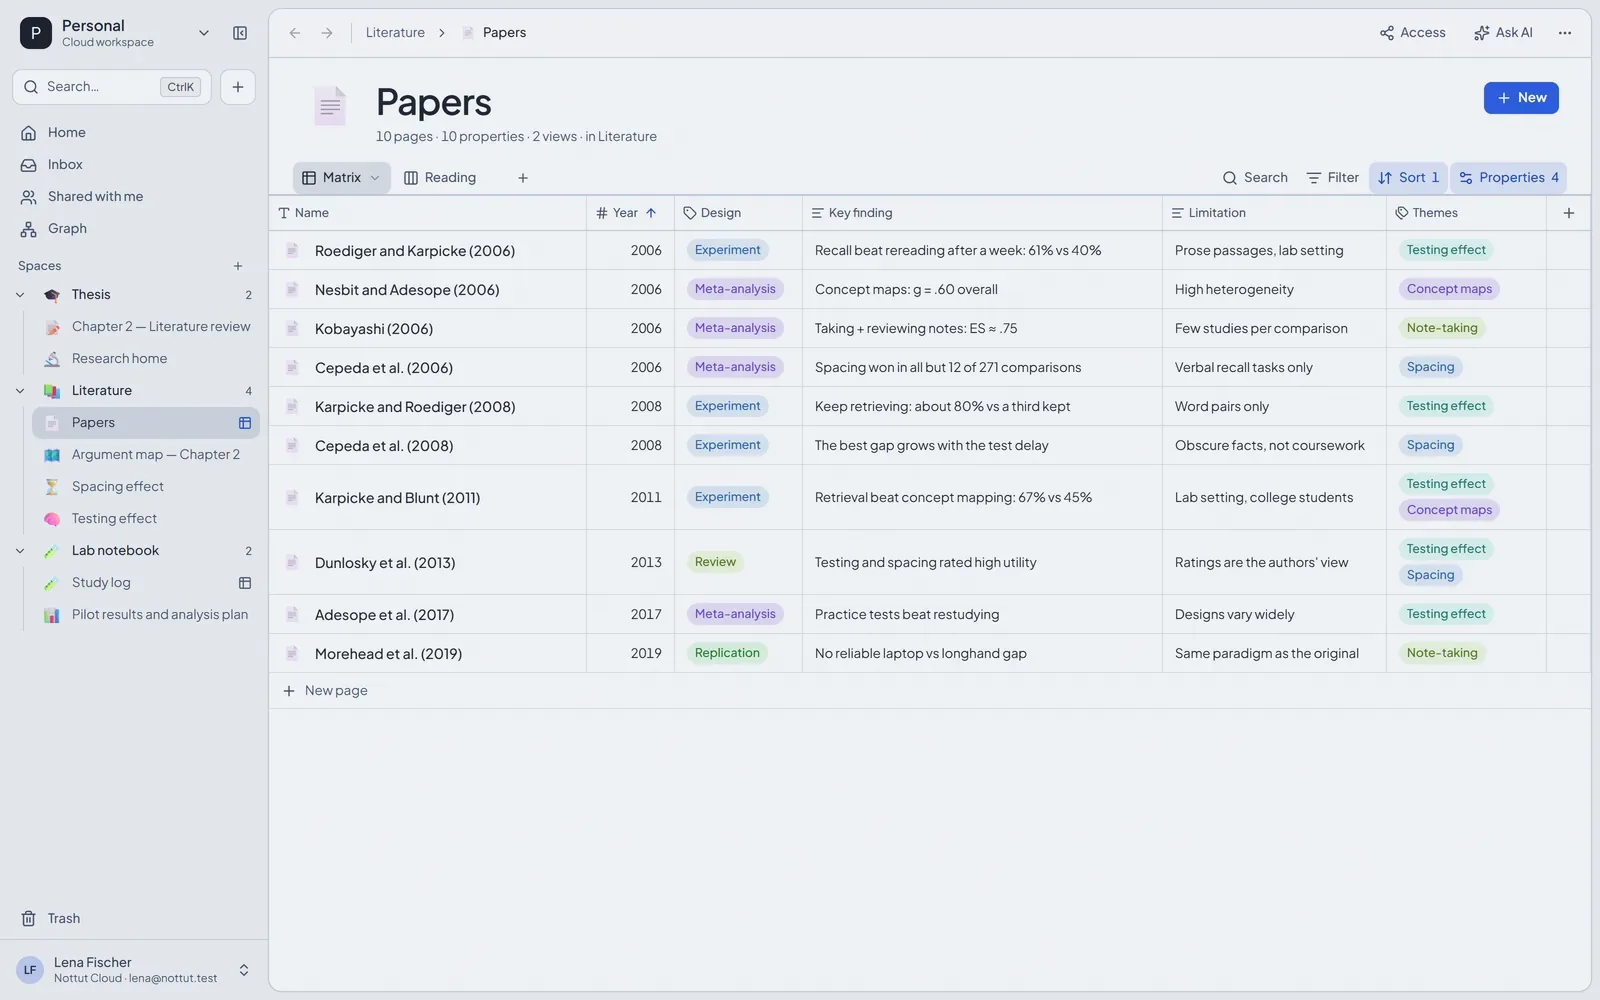The width and height of the screenshot is (1600, 1000).
Task: Open Lena Fischer account switcher
Action: 134,970
